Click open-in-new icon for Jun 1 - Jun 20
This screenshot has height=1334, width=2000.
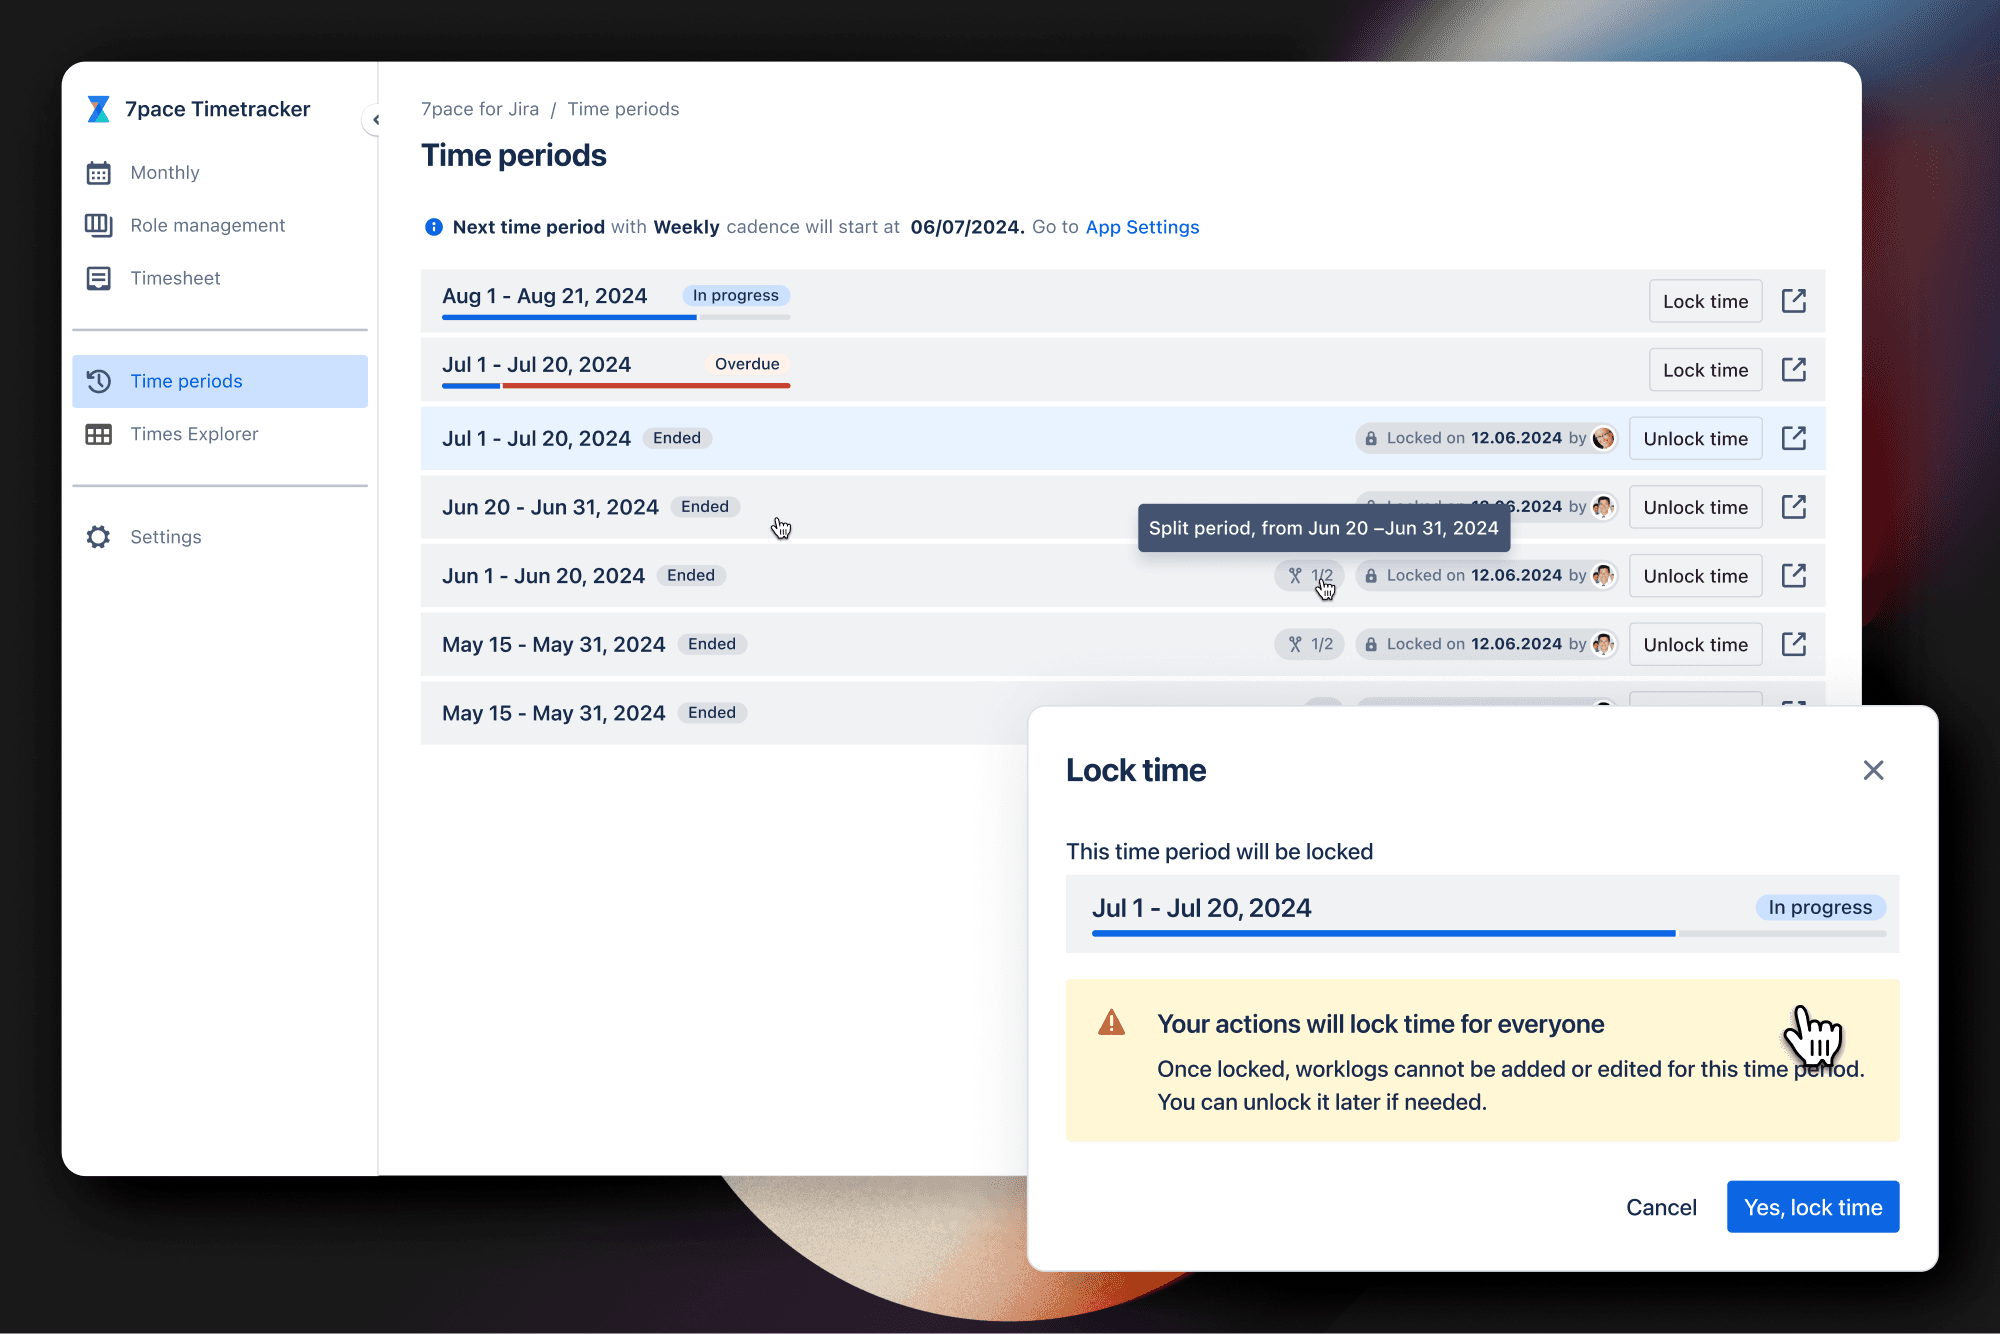tap(1793, 576)
